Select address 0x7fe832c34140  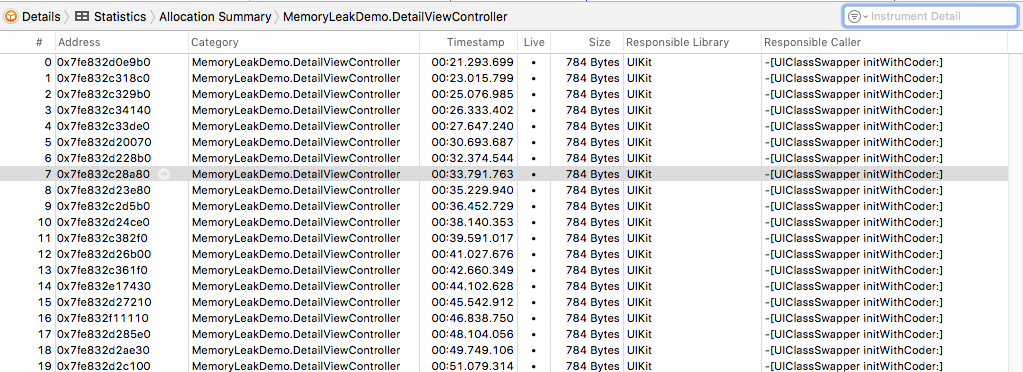click(104, 110)
